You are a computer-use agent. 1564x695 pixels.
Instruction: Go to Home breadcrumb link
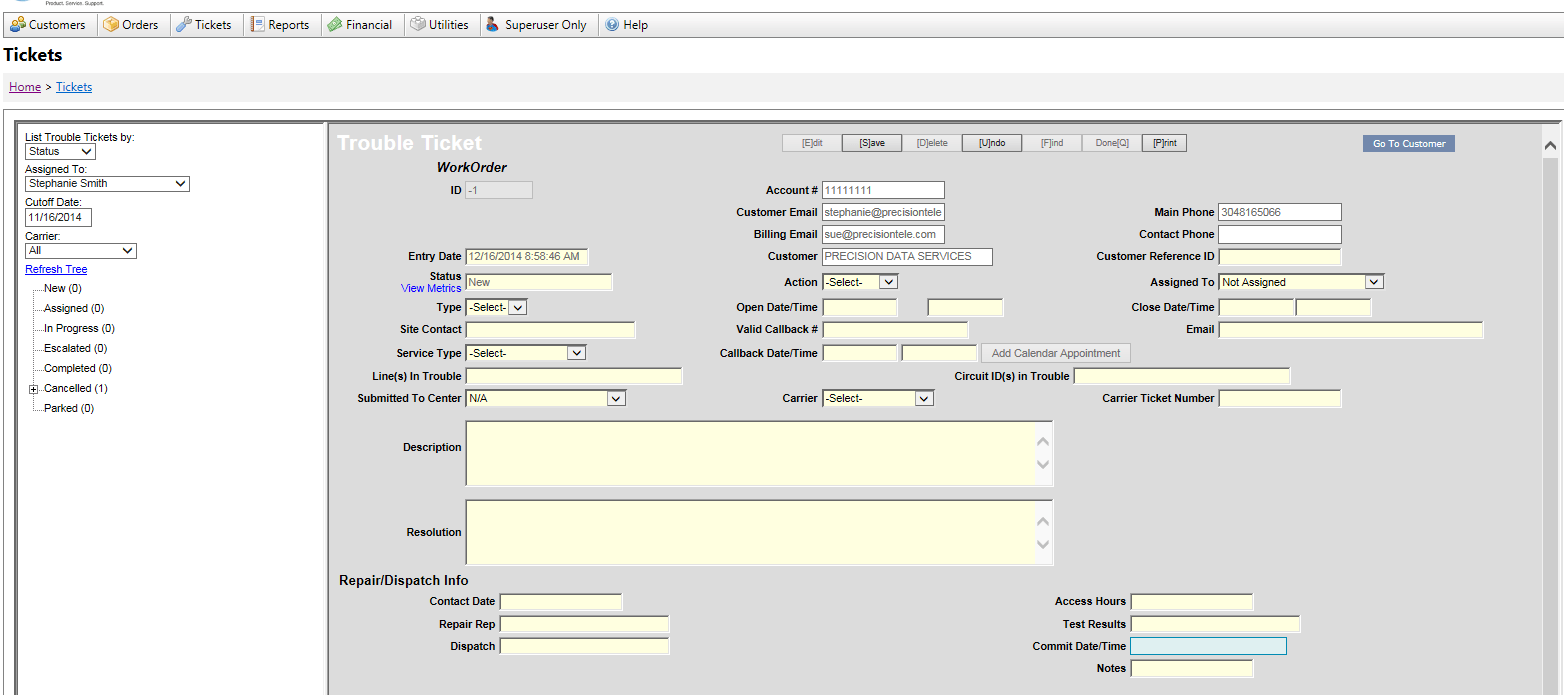click(x=25, y=87)
